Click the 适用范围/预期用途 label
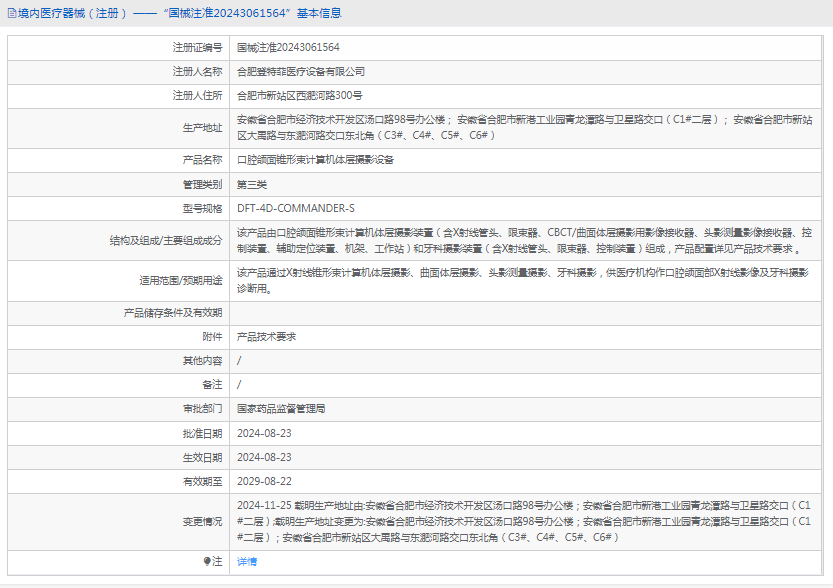This screenshot has height=588, width=833. (x=181, y=280)
